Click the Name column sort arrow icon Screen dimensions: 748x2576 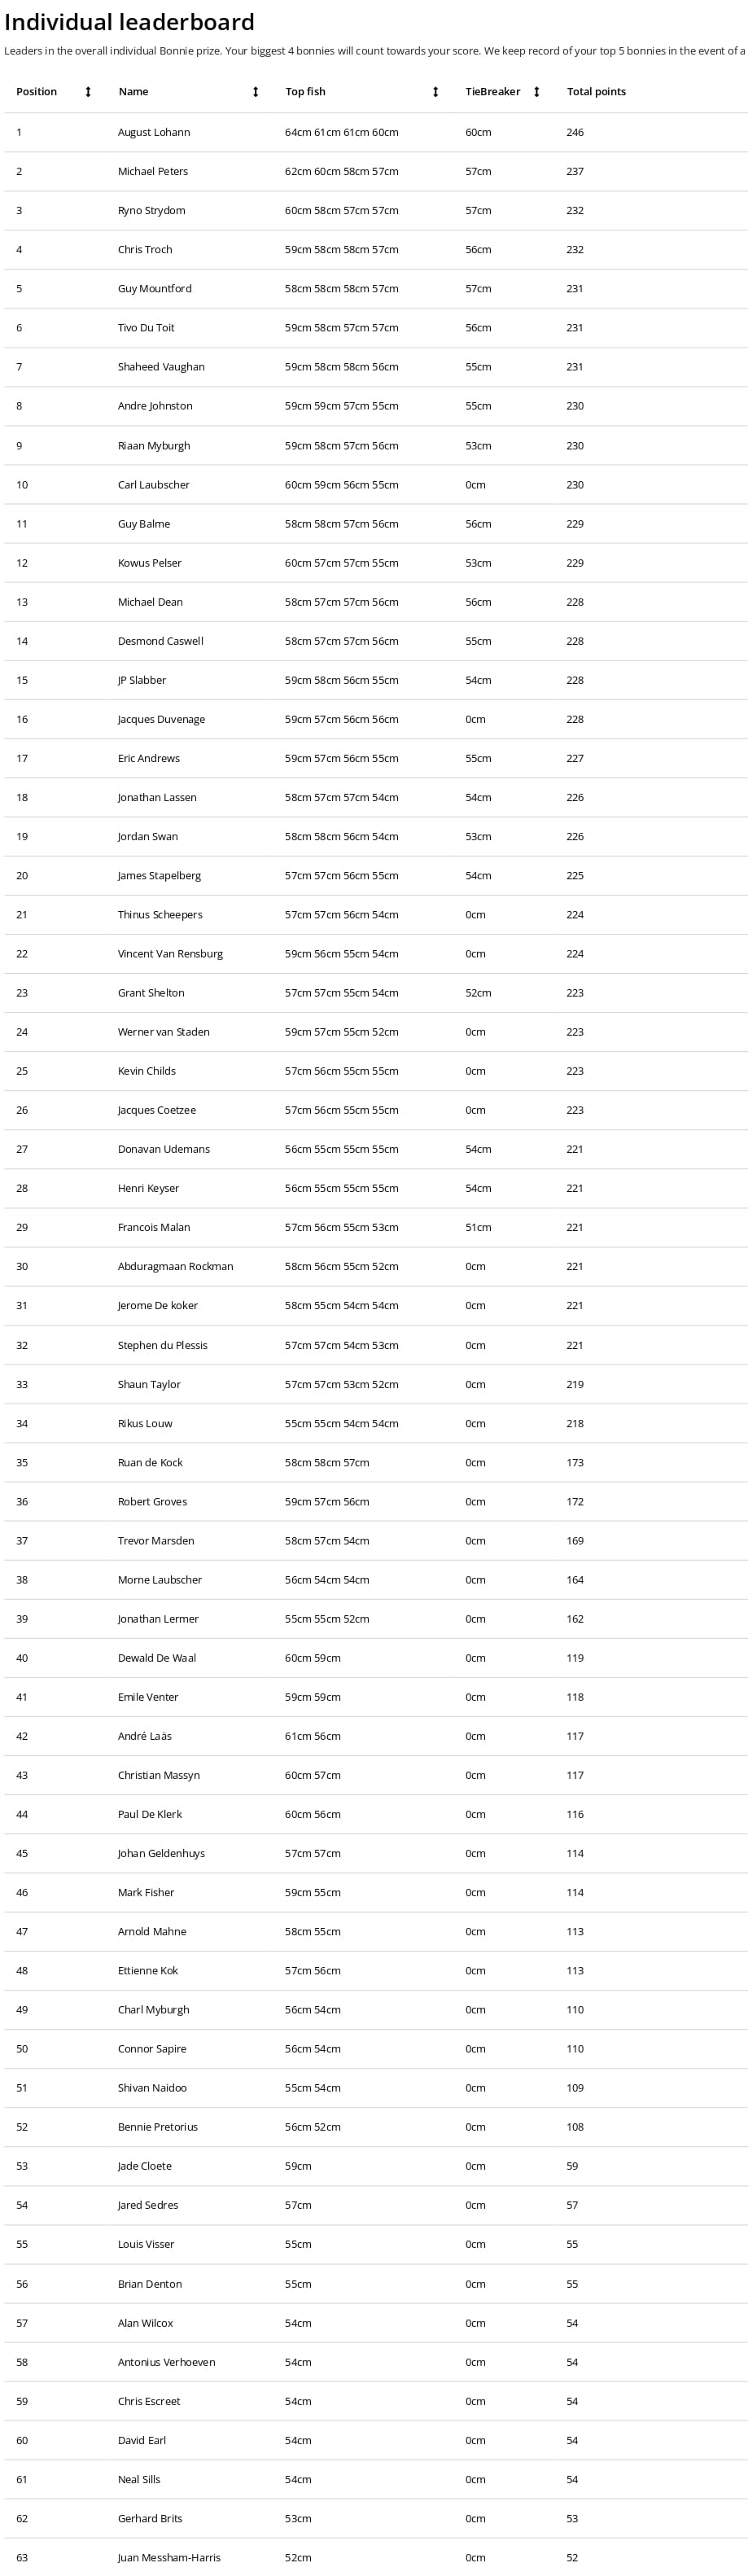click(x=255, y=92)
